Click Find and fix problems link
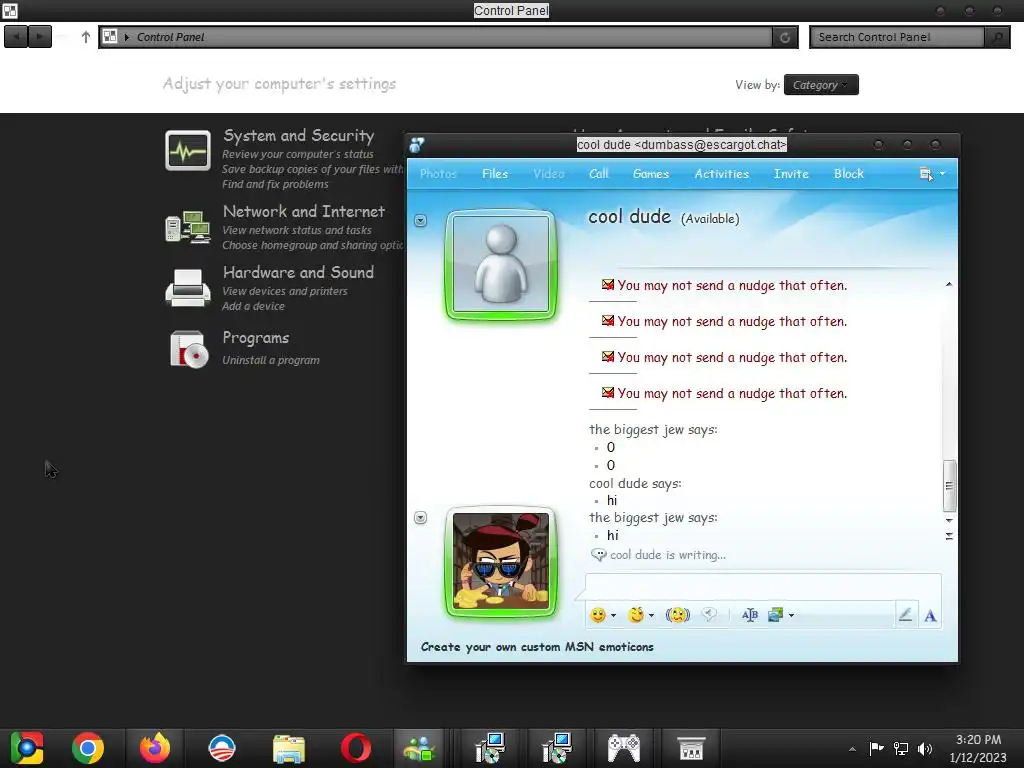The height and width of the screenshot is (768, 1024). [x=275, y=184]
